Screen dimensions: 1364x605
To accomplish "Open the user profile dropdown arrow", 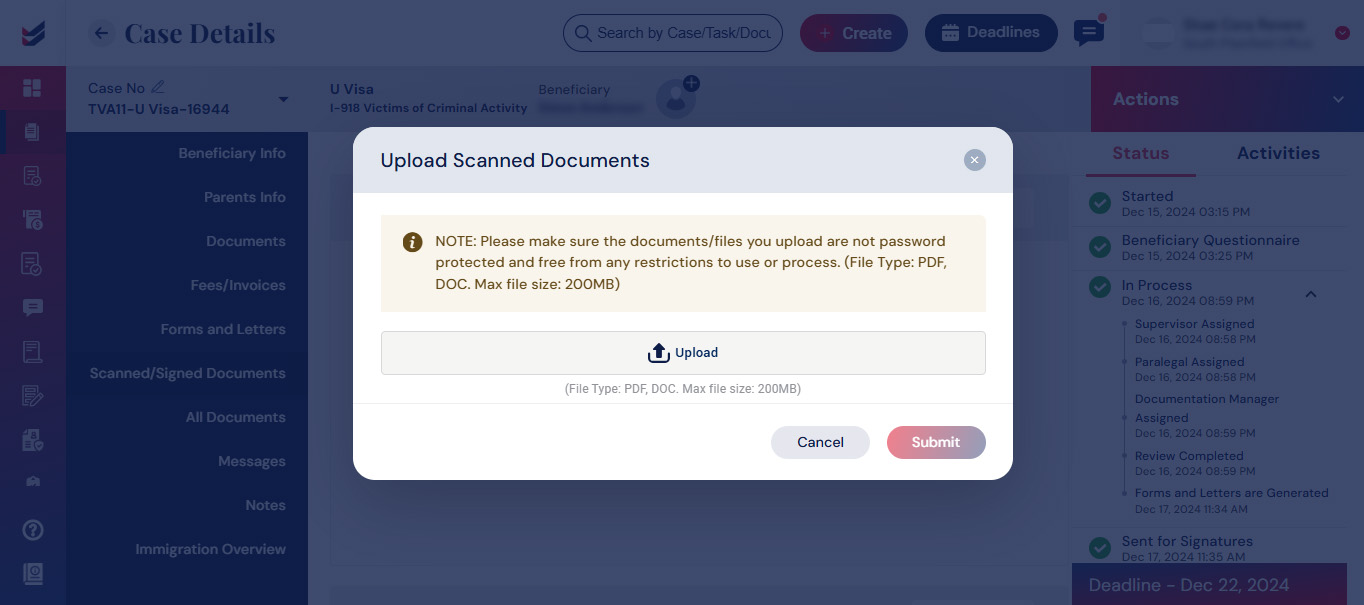I will click(1342, 33).
